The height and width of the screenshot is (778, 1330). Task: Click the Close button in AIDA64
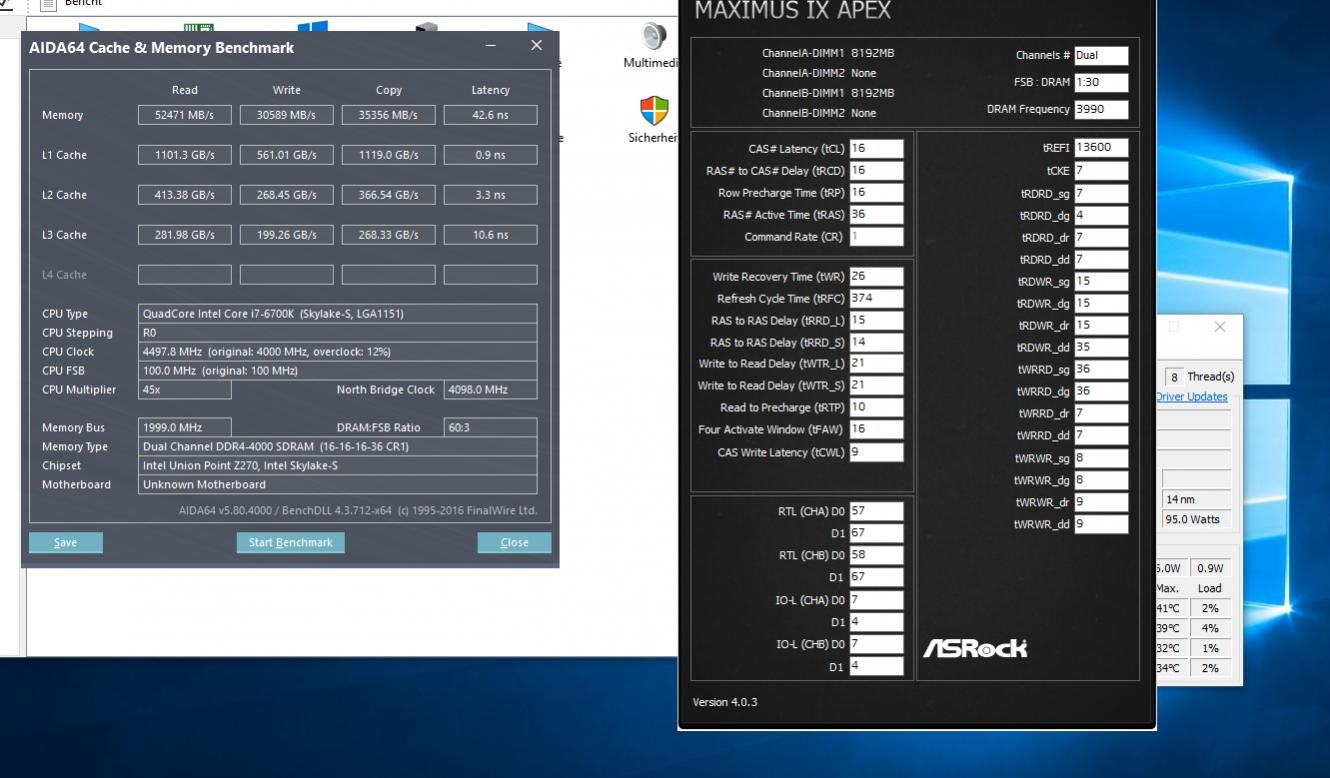[514, 542]
